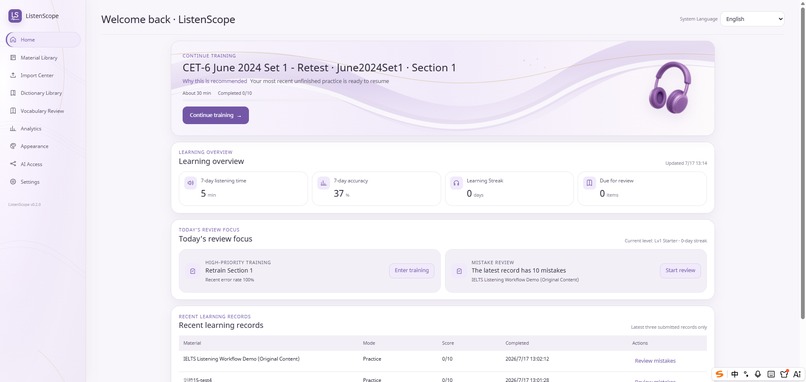Click the AI icon in IME toolbar
Screen dimensions: 806x382
[x=797, y=374]
